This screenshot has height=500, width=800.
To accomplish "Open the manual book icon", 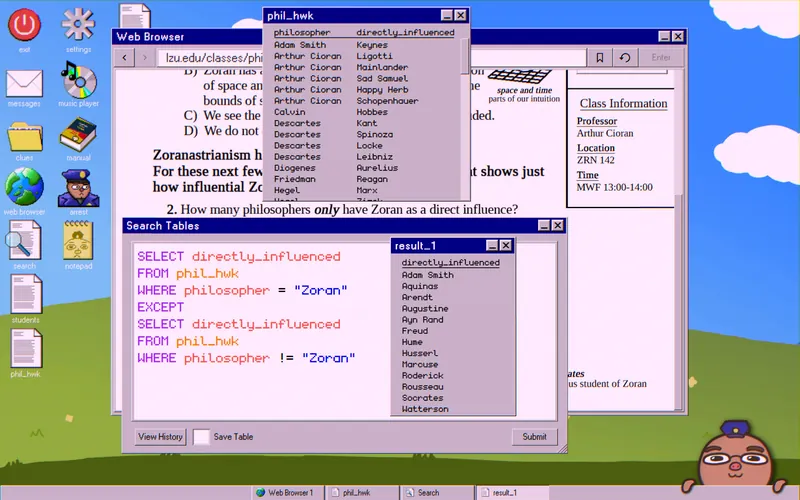I will pos(78,134).
